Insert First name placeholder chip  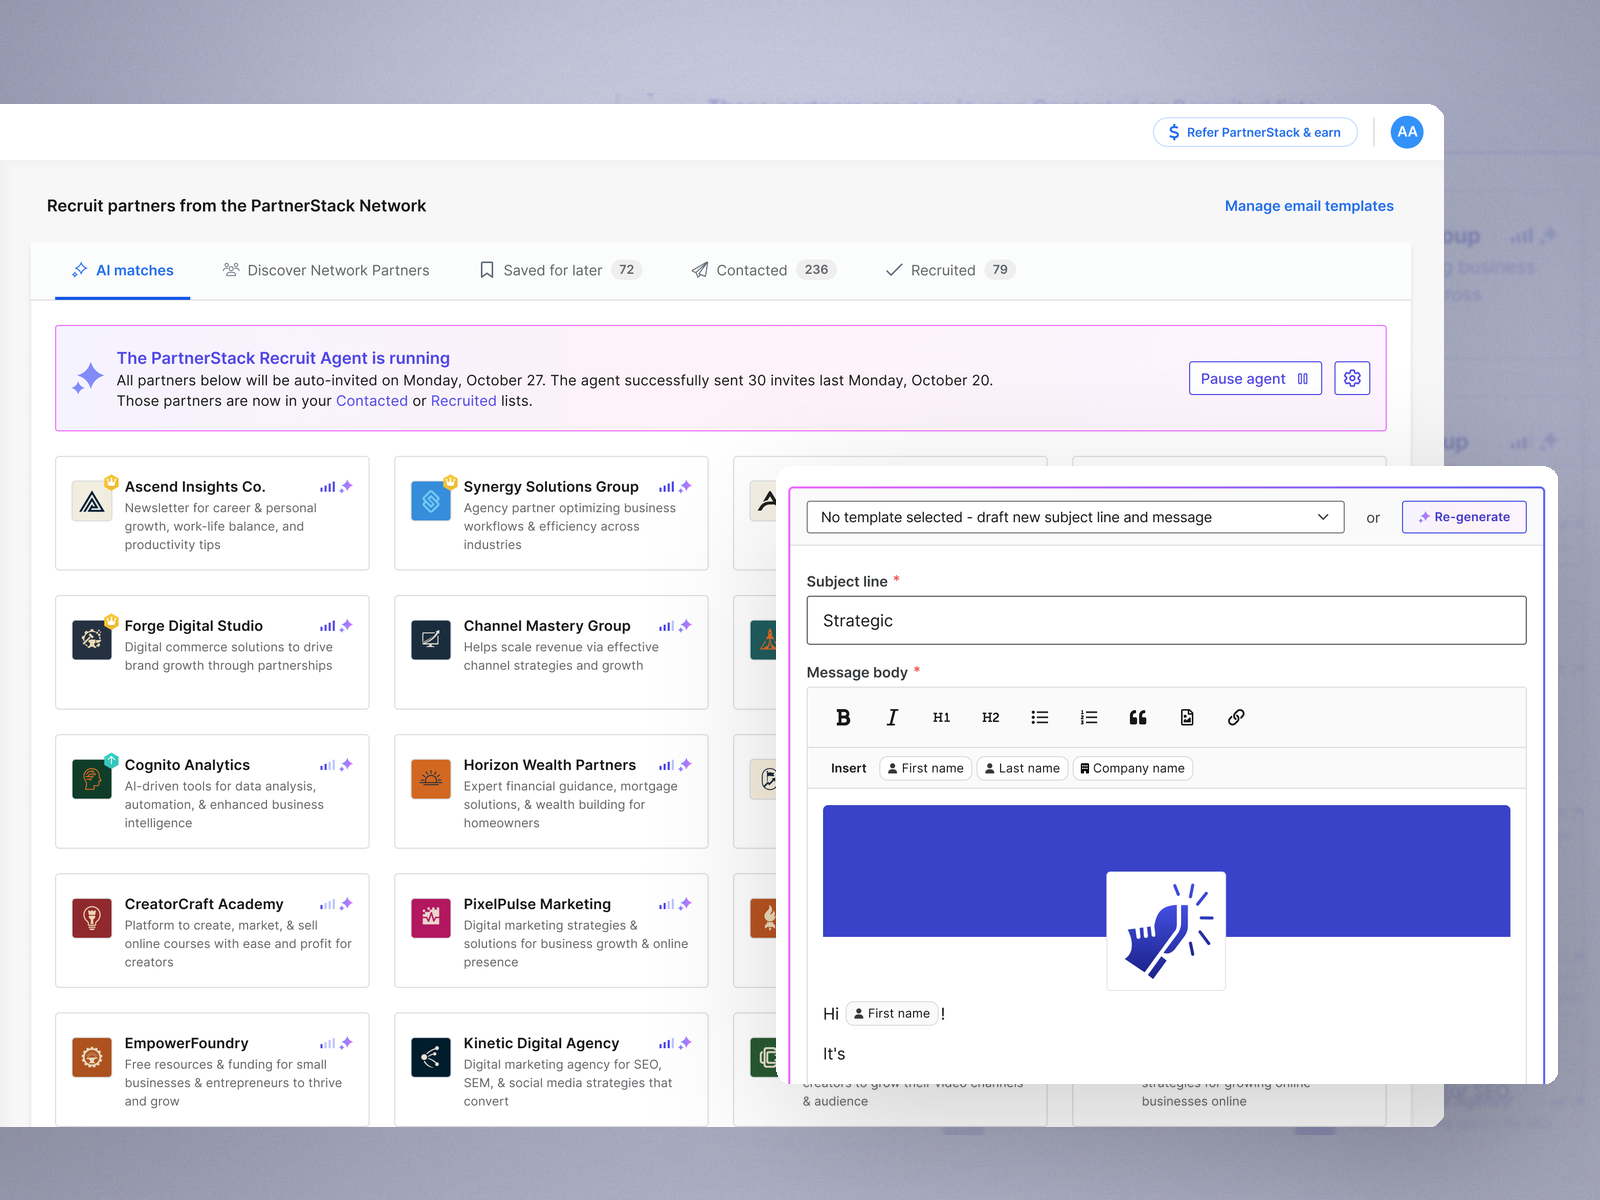[x=926, y=768]
